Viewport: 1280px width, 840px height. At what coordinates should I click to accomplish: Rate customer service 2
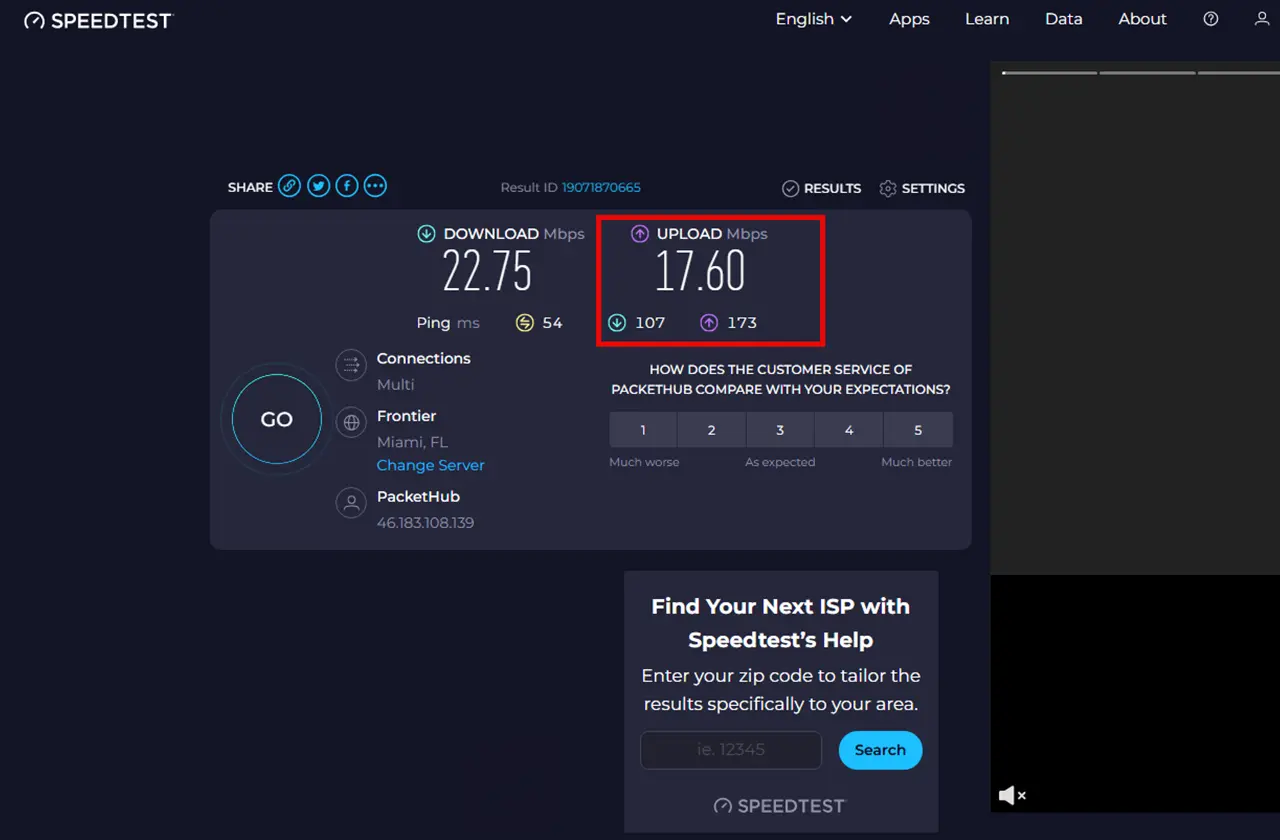(712, 430)
